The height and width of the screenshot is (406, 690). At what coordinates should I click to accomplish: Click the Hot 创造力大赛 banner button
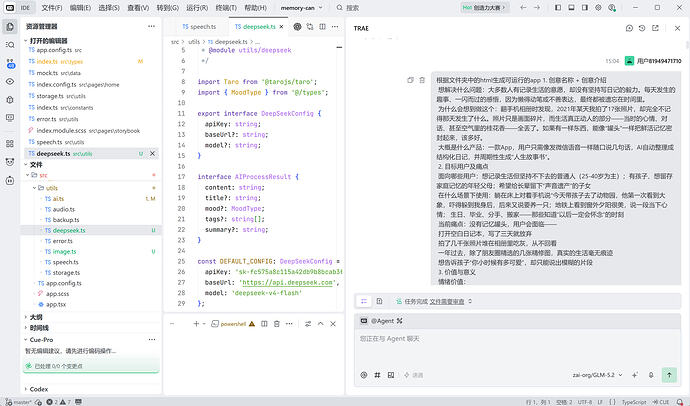click(x=484, y=7)
